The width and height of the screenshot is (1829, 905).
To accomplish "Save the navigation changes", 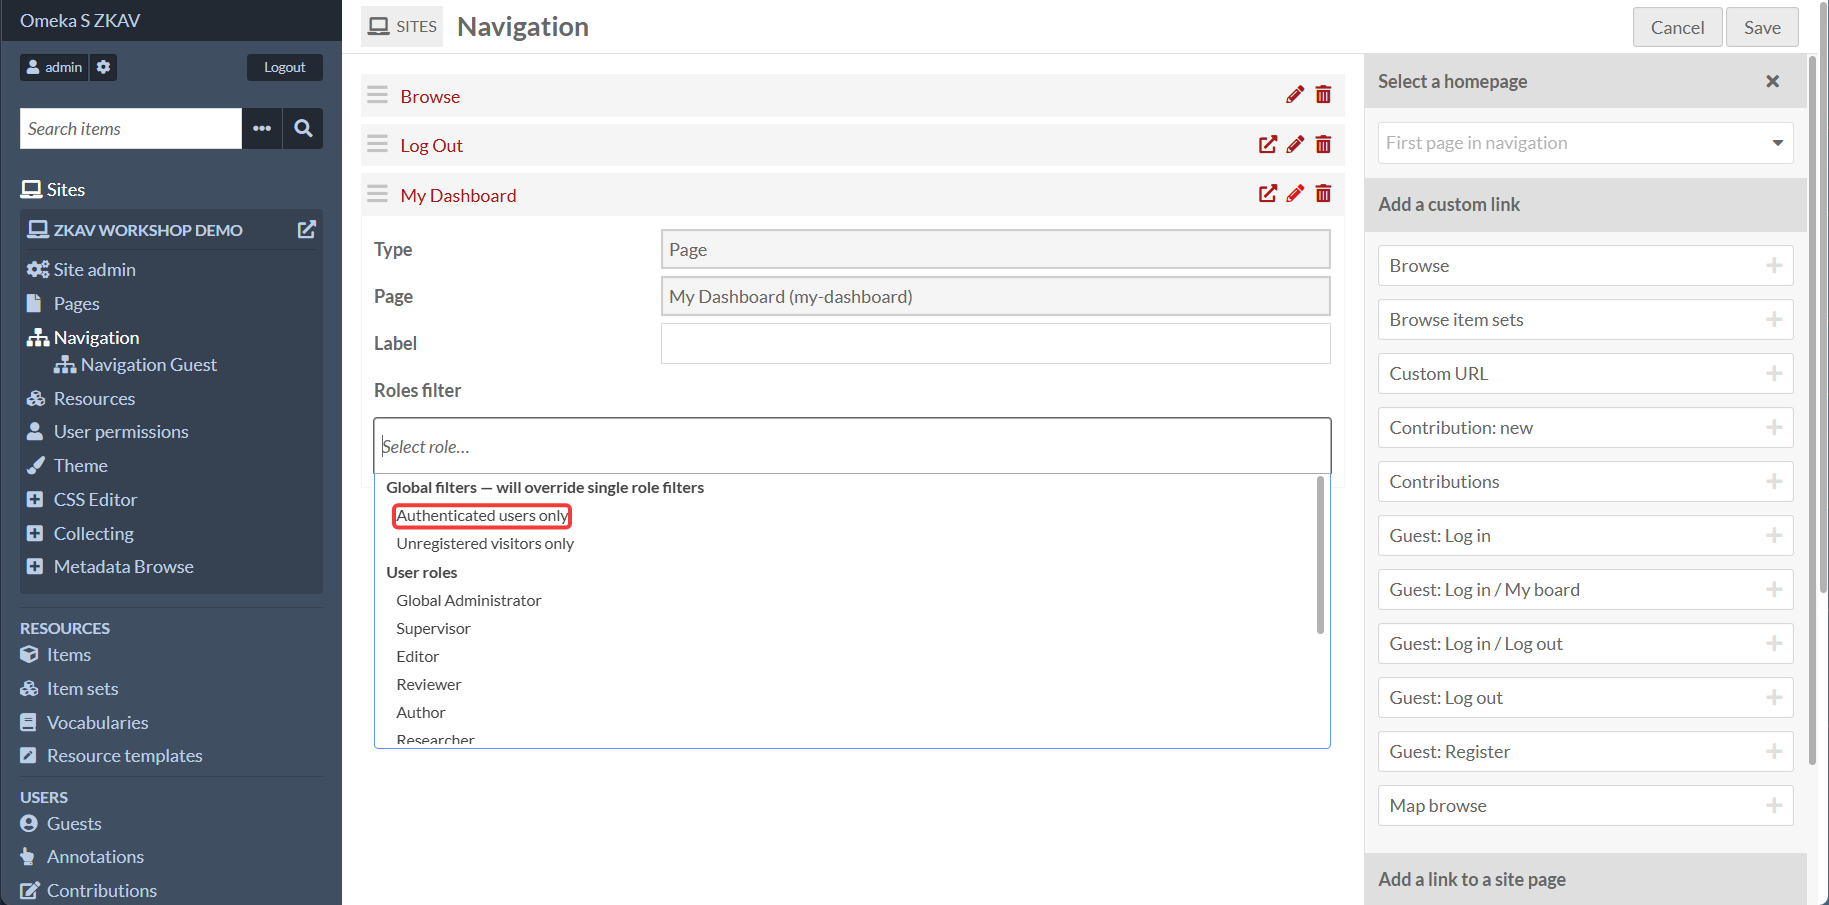I will click(x=1762, y=27).
